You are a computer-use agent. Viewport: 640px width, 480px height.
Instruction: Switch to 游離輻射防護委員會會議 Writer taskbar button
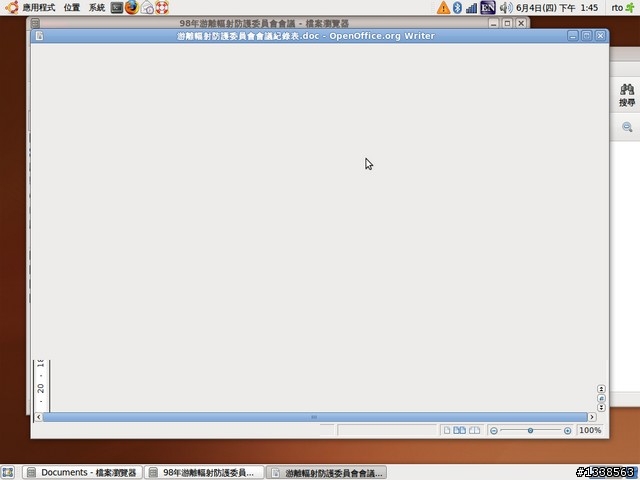(x=327, y=473)
